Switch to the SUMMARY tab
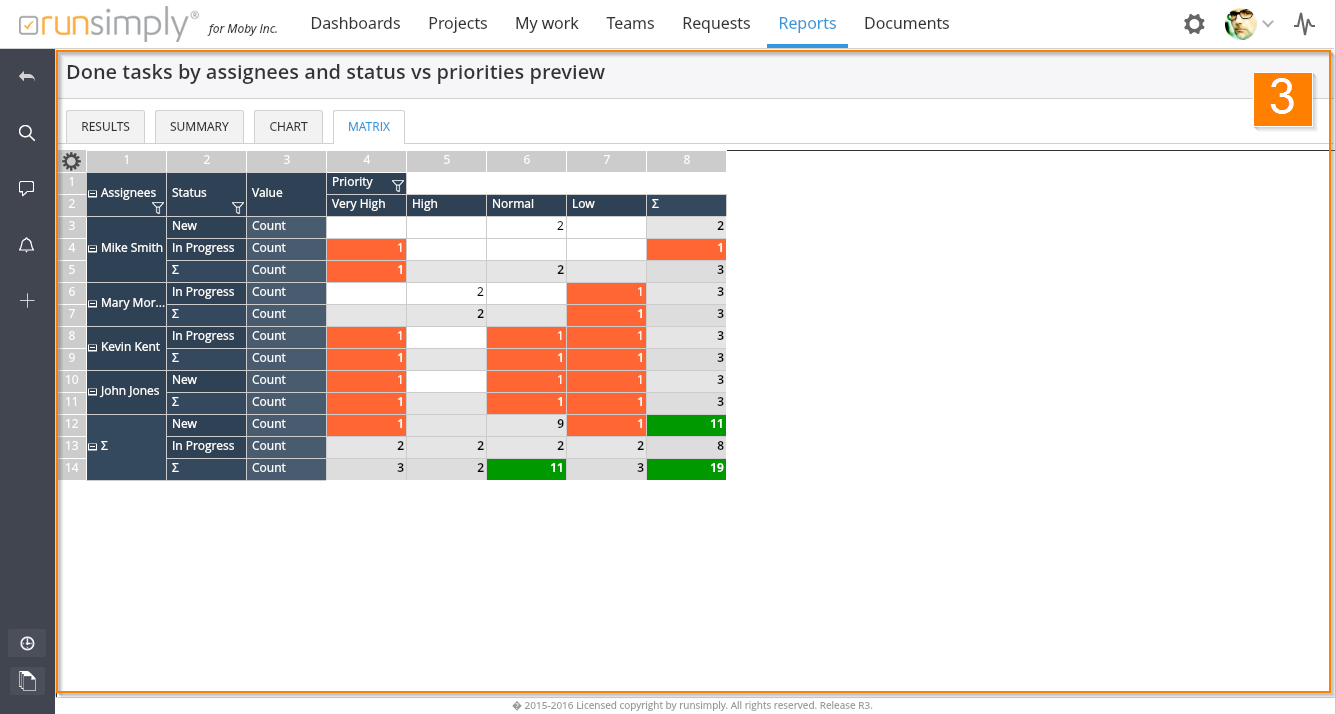 point(199,127)
